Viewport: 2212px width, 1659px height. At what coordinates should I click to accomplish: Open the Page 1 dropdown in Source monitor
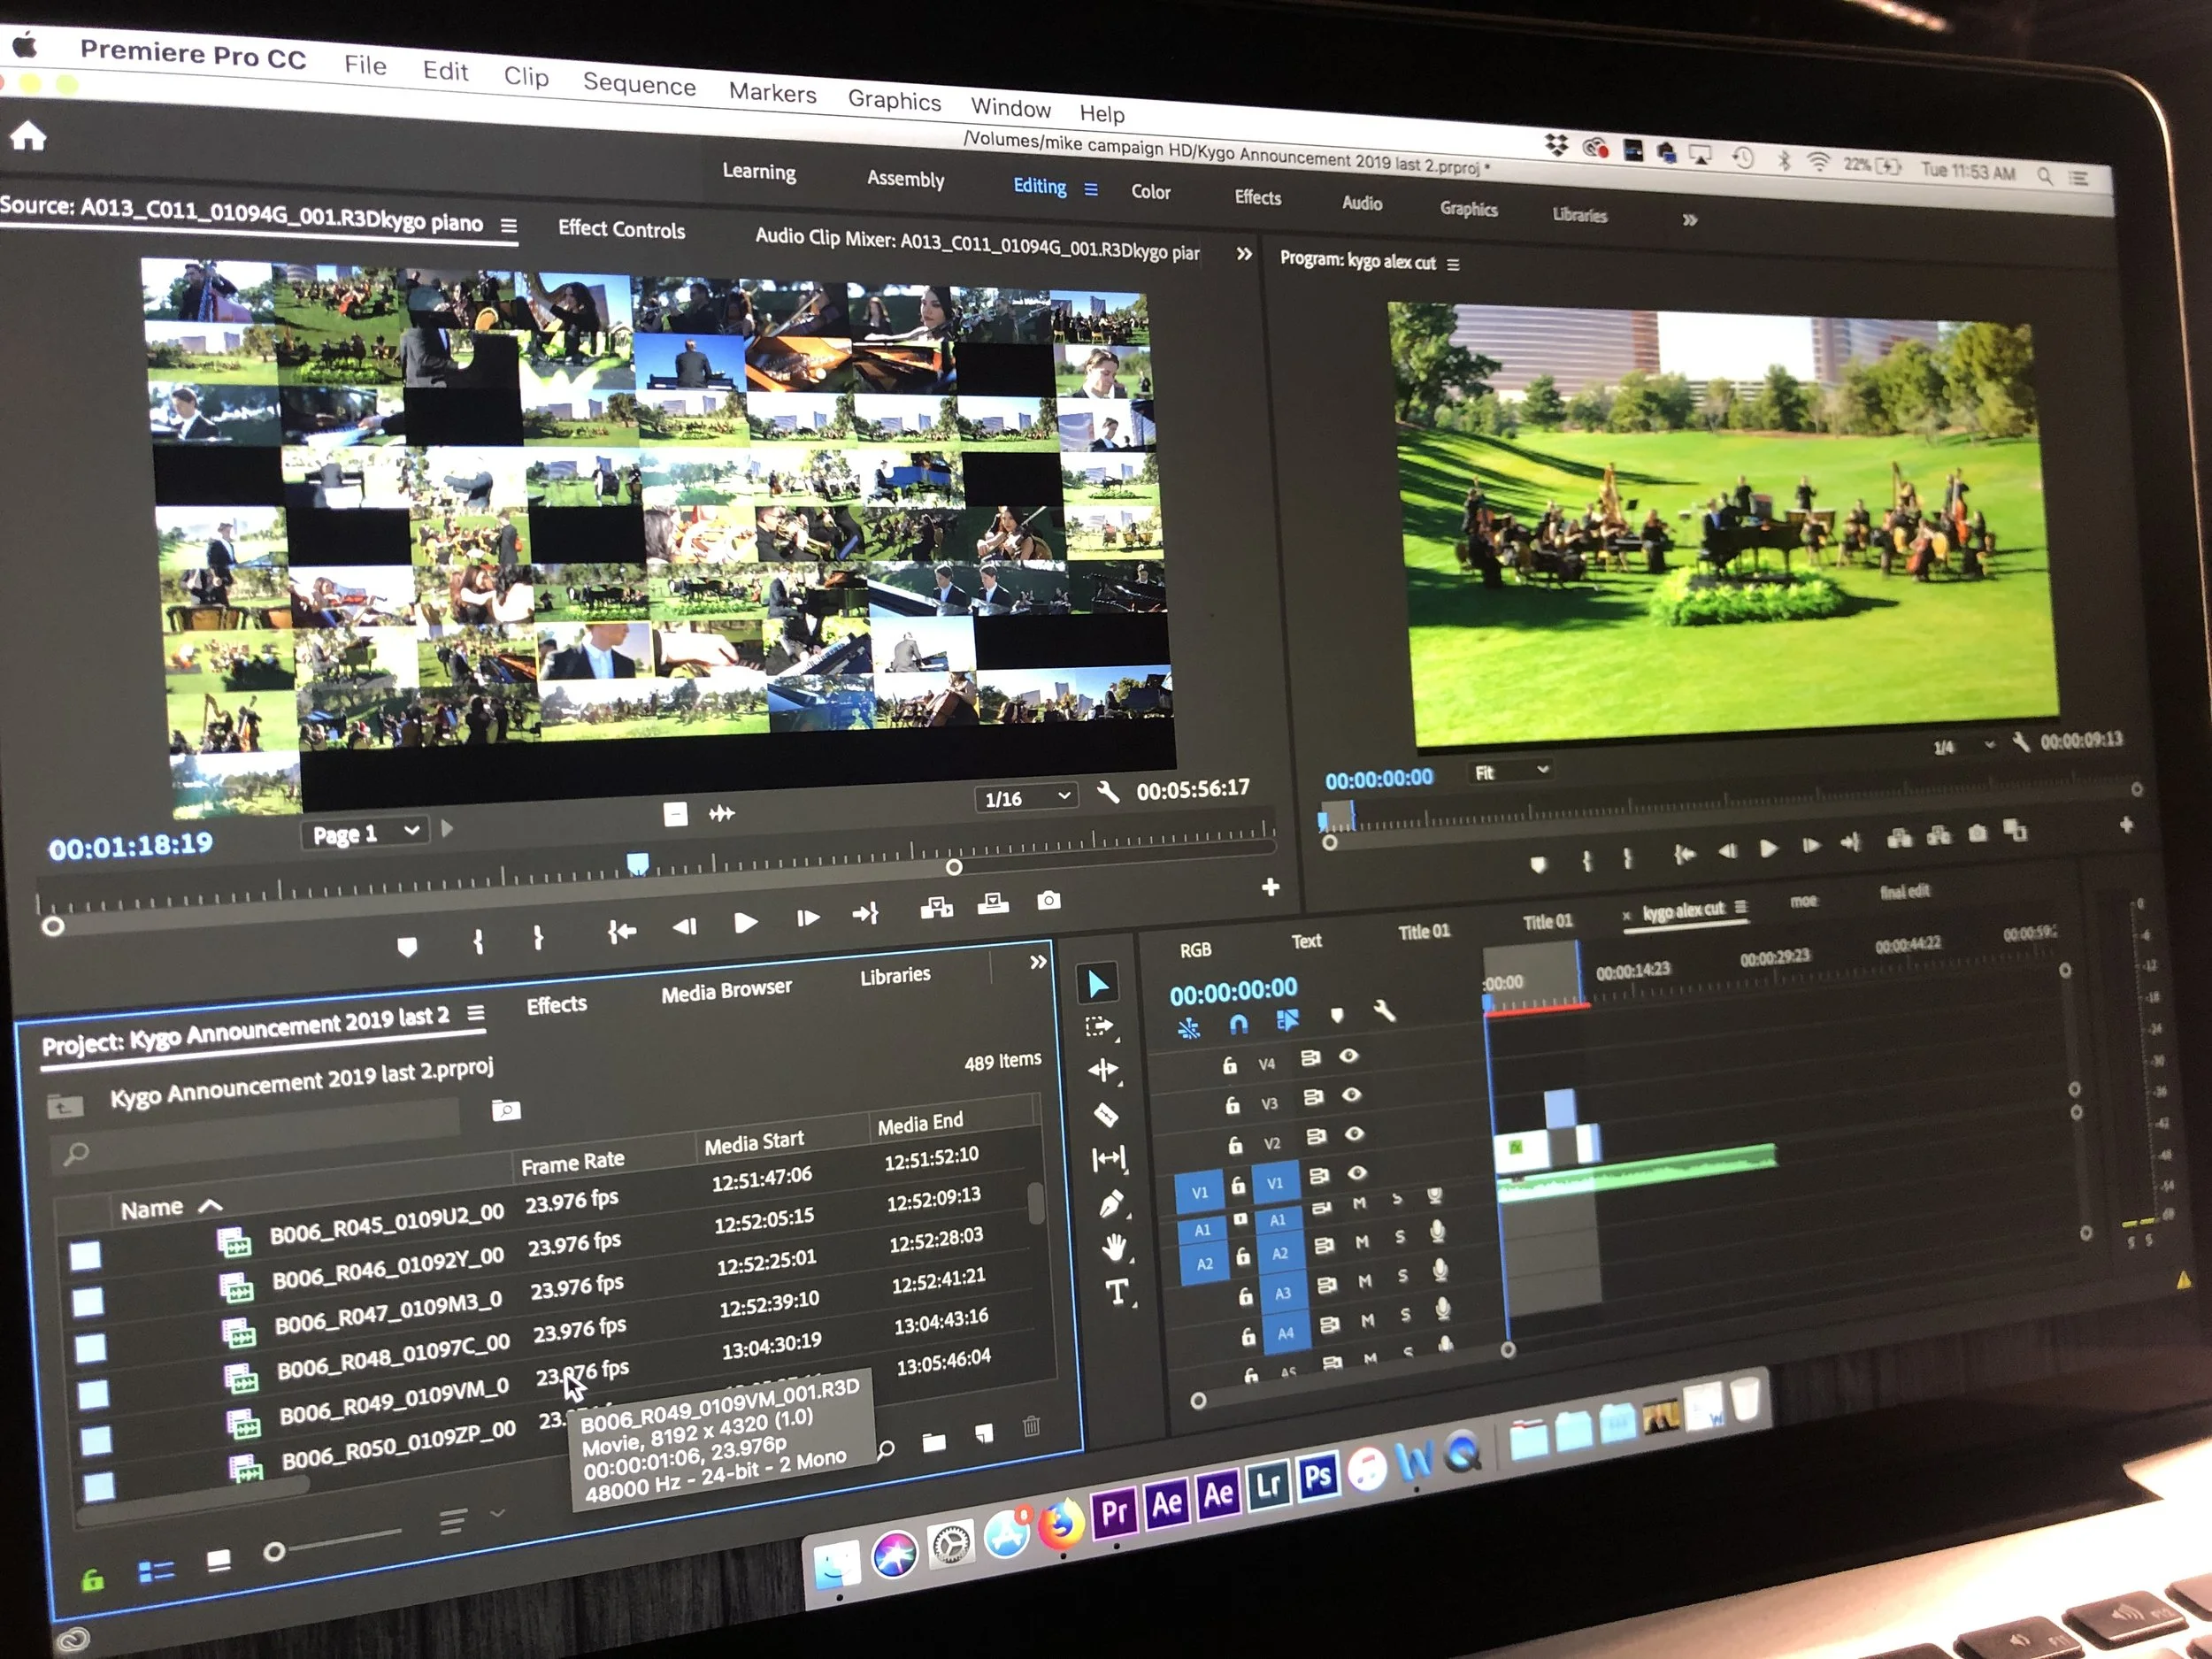(x=364, y=833)
